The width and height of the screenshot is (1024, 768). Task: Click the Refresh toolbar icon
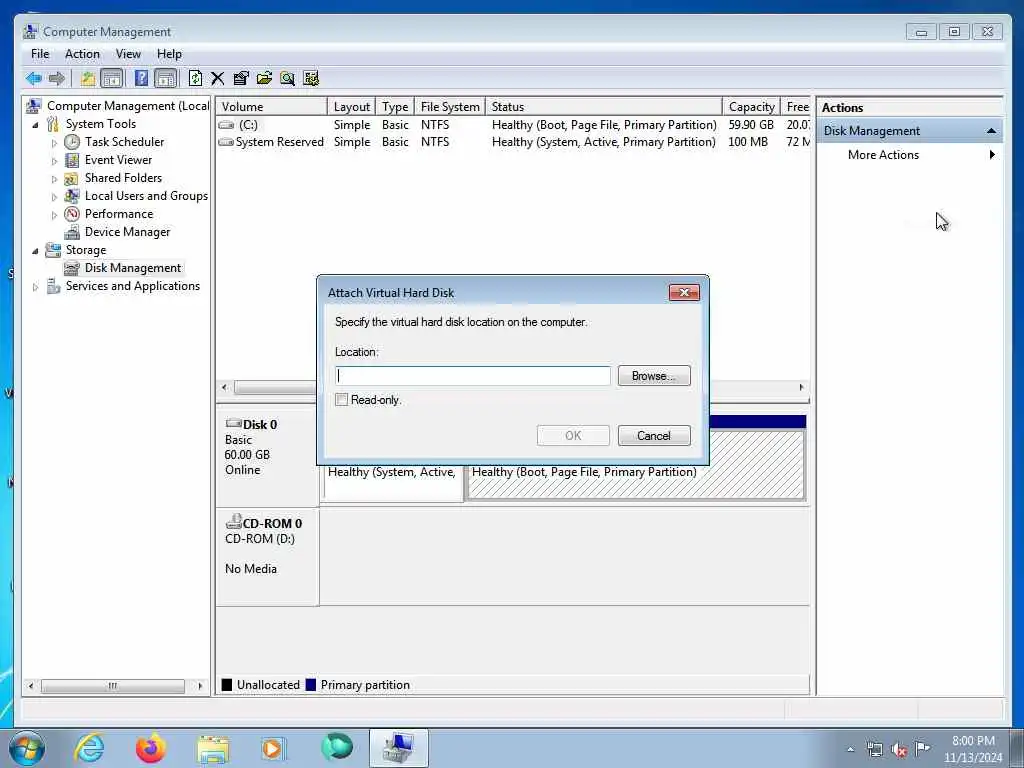tap(195, 78)
